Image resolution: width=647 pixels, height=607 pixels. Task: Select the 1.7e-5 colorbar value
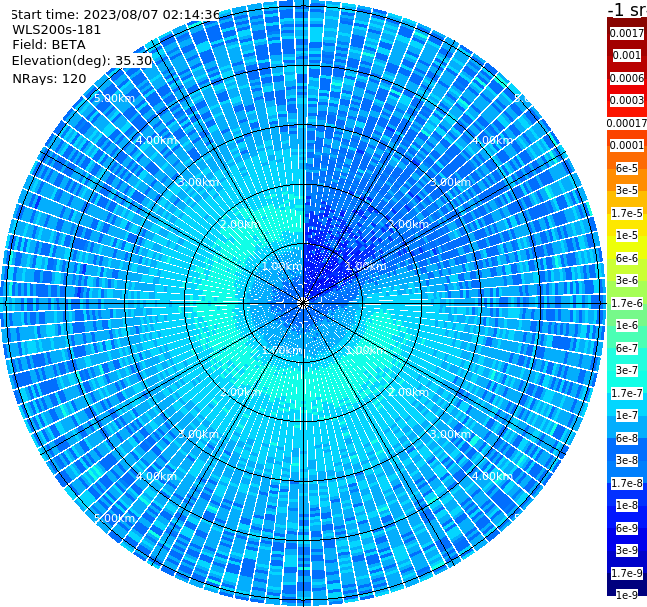tap(627, 213)
